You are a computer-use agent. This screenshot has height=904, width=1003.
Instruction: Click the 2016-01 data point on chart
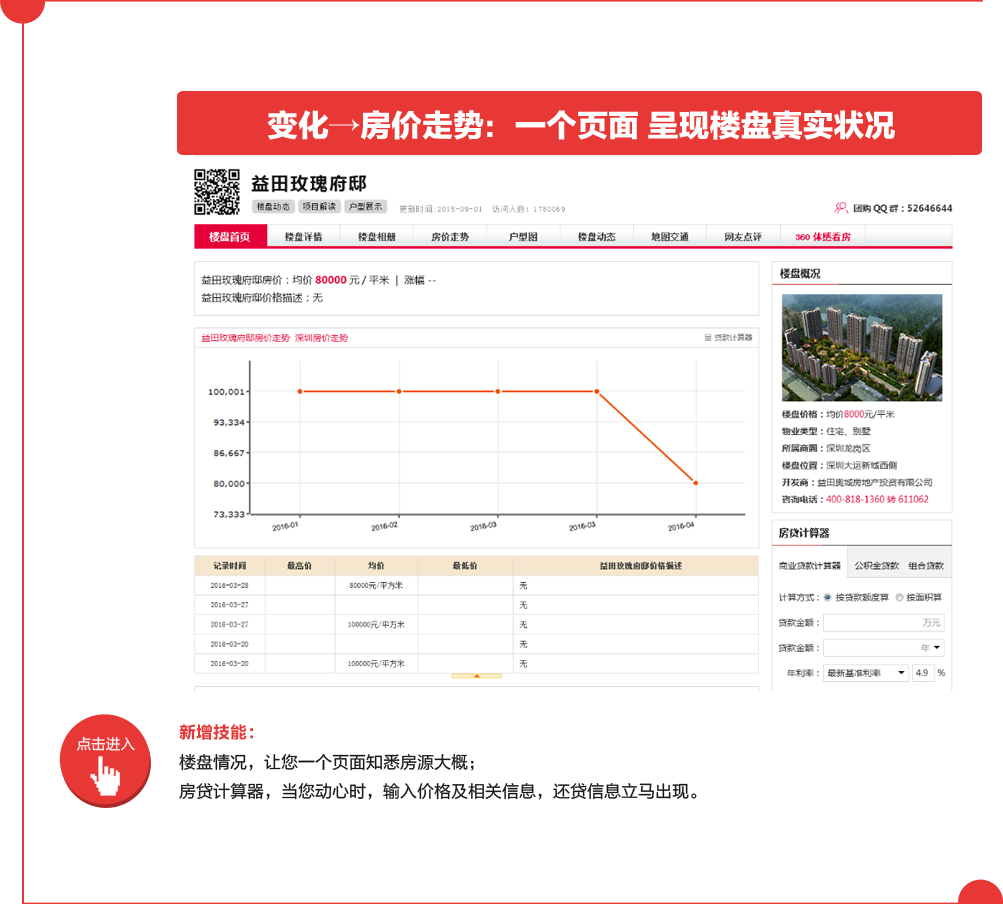pos(300,392)
